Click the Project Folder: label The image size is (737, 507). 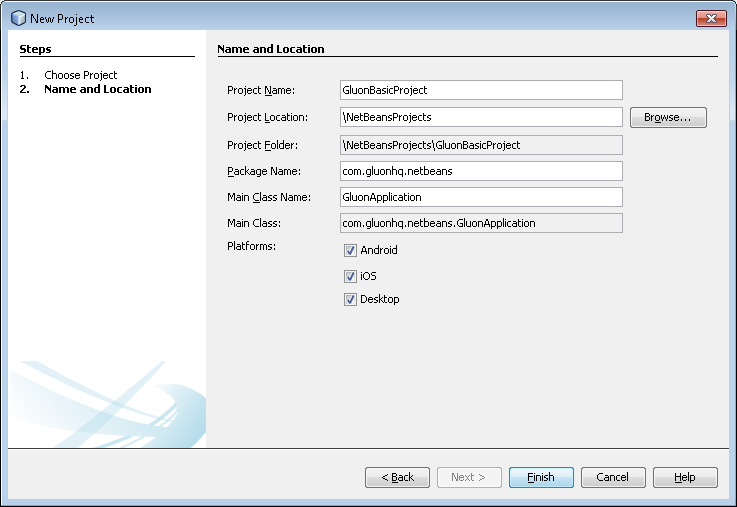(262, 145)
